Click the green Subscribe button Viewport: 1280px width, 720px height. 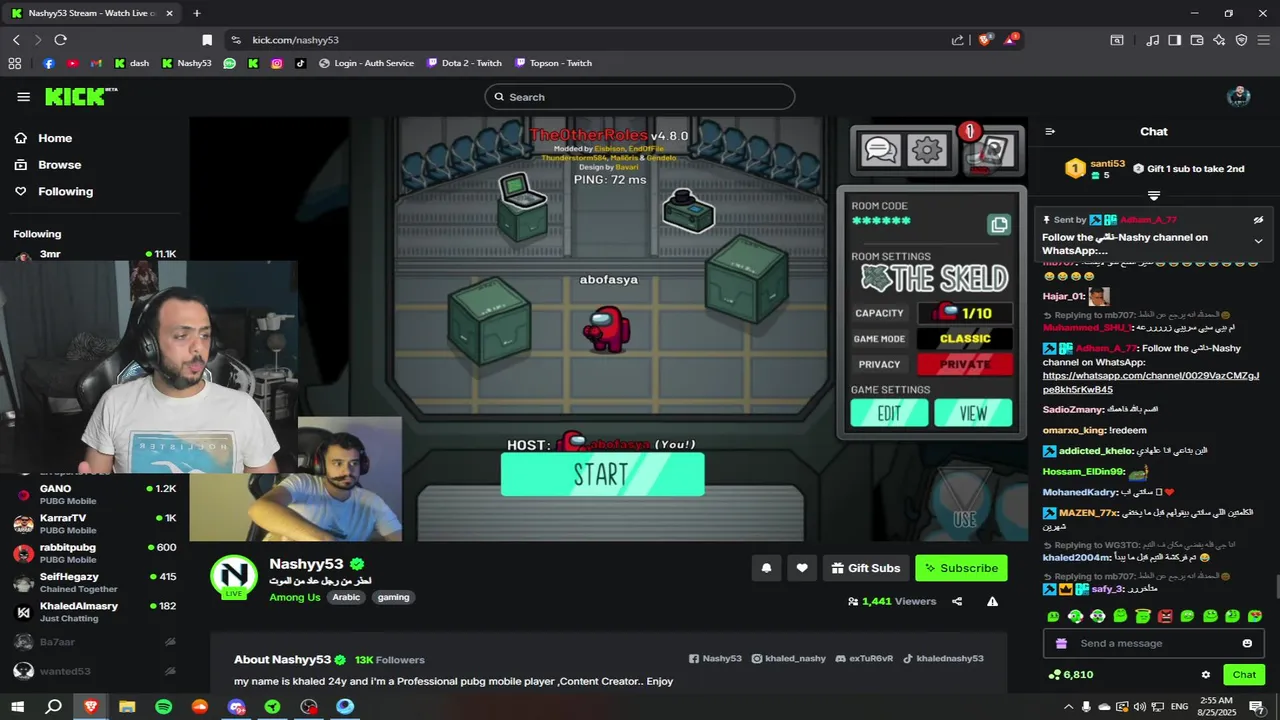pos(961,568)
